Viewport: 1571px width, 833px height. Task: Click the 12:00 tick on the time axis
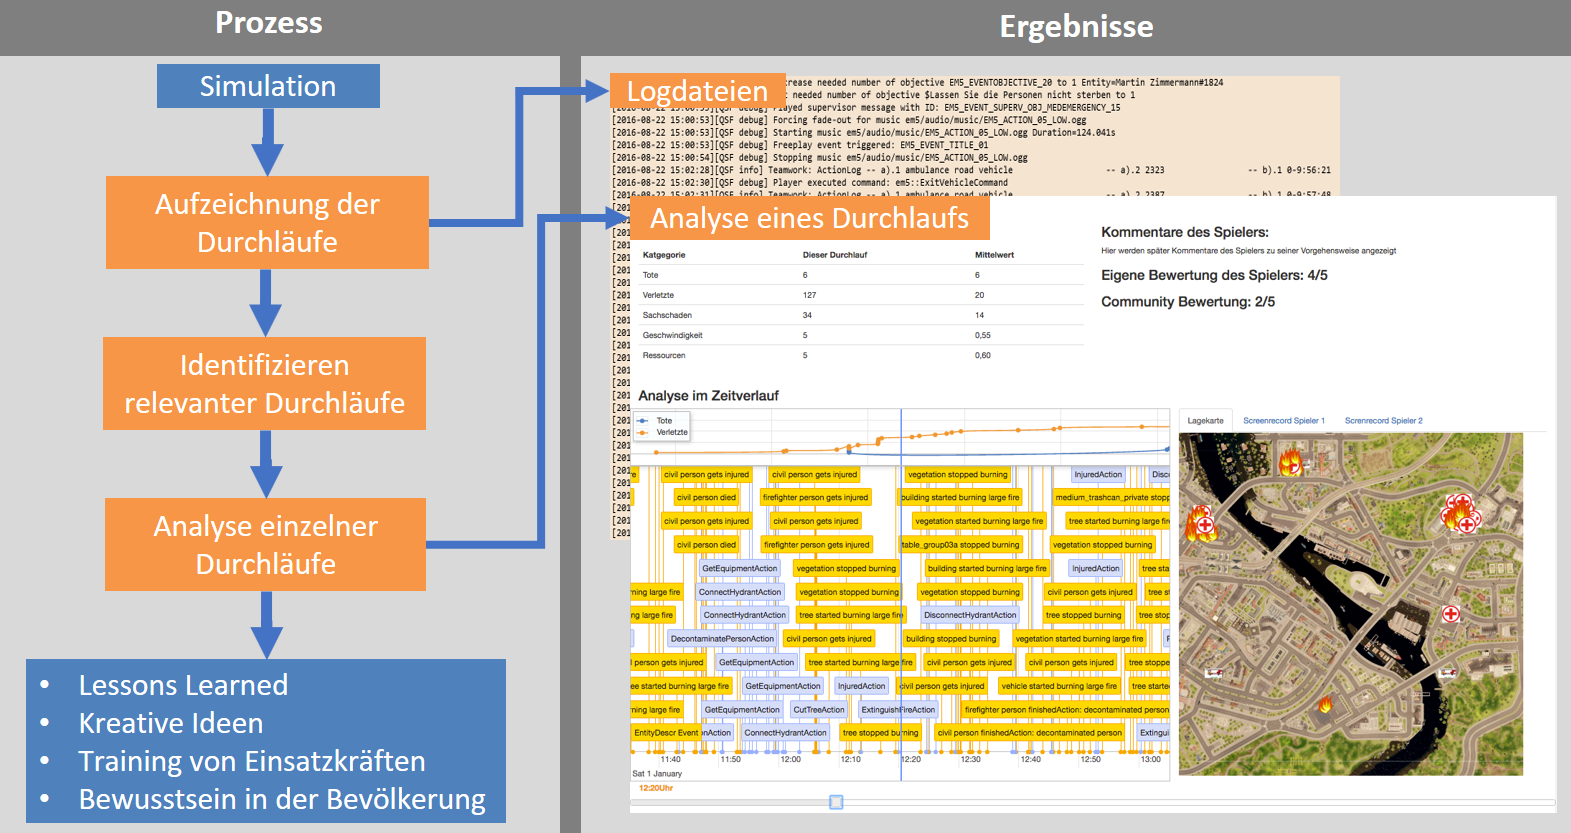(791, 760)
